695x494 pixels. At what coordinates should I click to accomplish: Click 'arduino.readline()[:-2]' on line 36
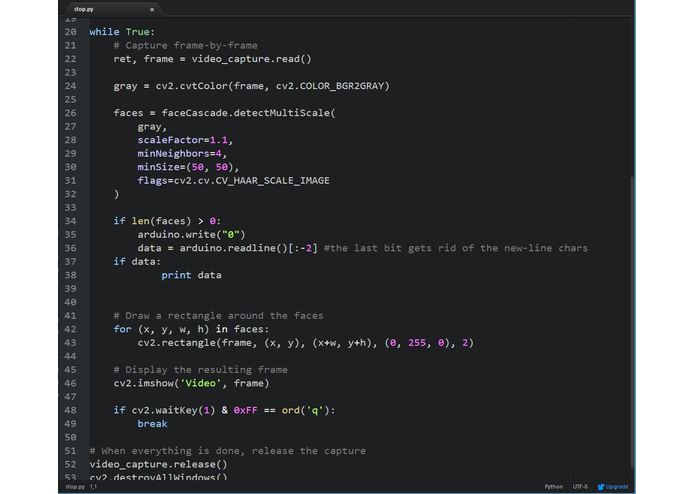point(248,248)
